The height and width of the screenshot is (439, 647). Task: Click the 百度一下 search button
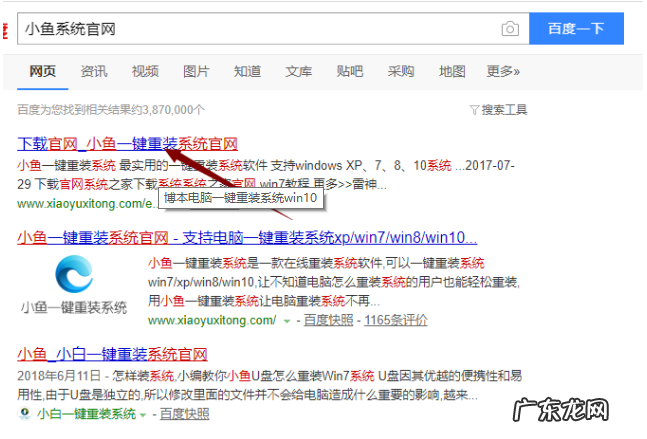click(576, 28)
